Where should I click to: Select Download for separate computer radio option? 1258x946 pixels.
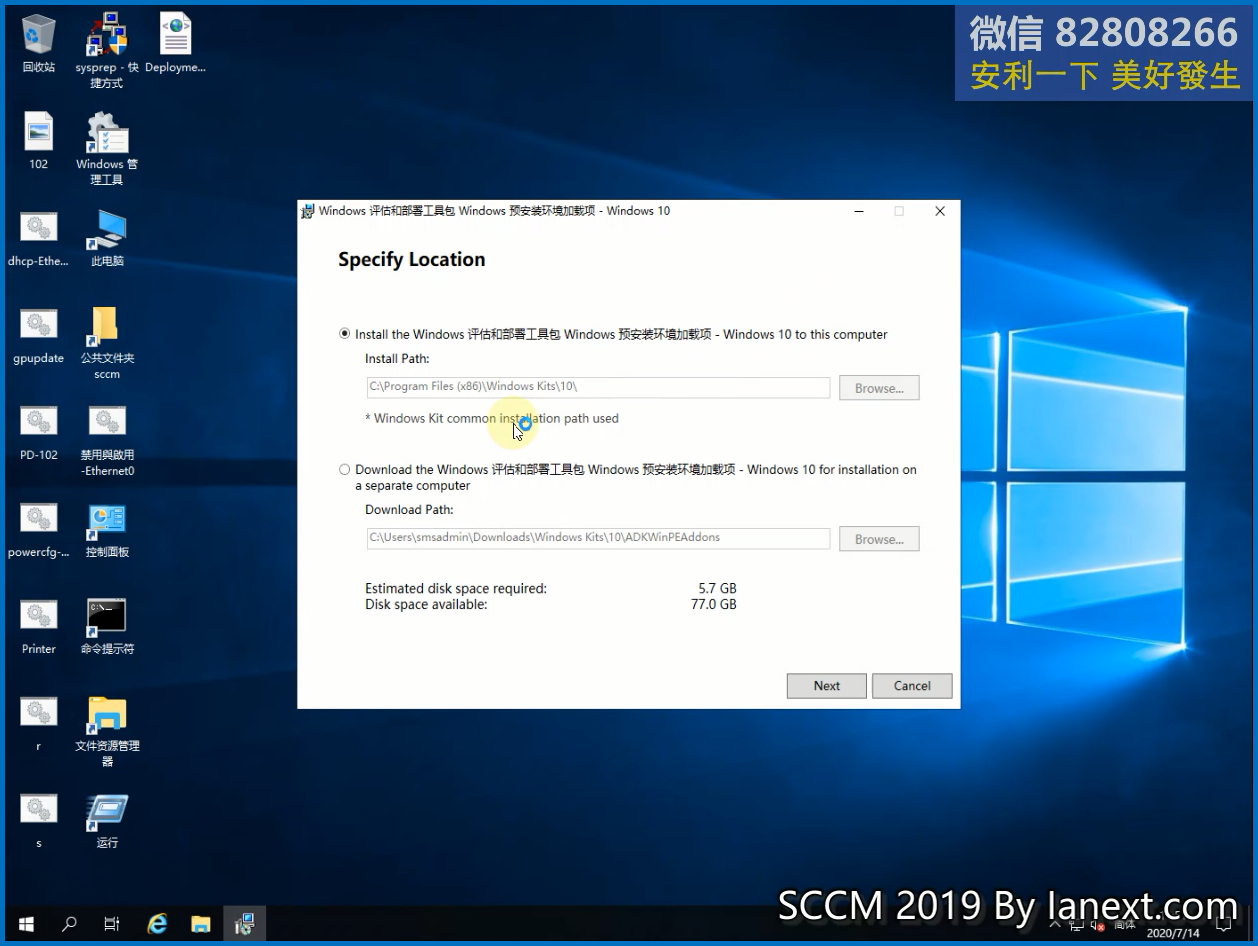345,469
